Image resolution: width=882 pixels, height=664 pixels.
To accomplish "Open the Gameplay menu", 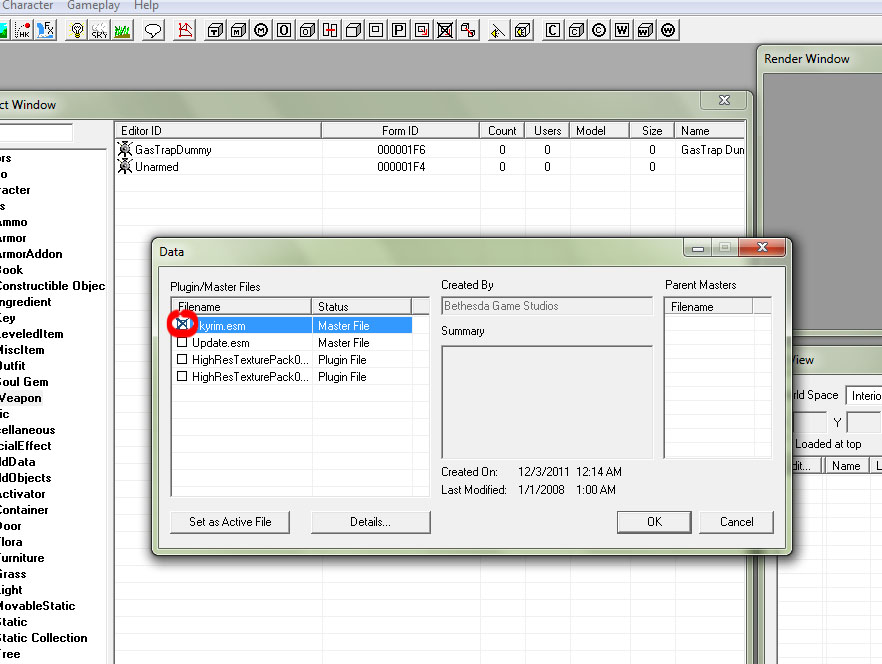I will (93, 6).
